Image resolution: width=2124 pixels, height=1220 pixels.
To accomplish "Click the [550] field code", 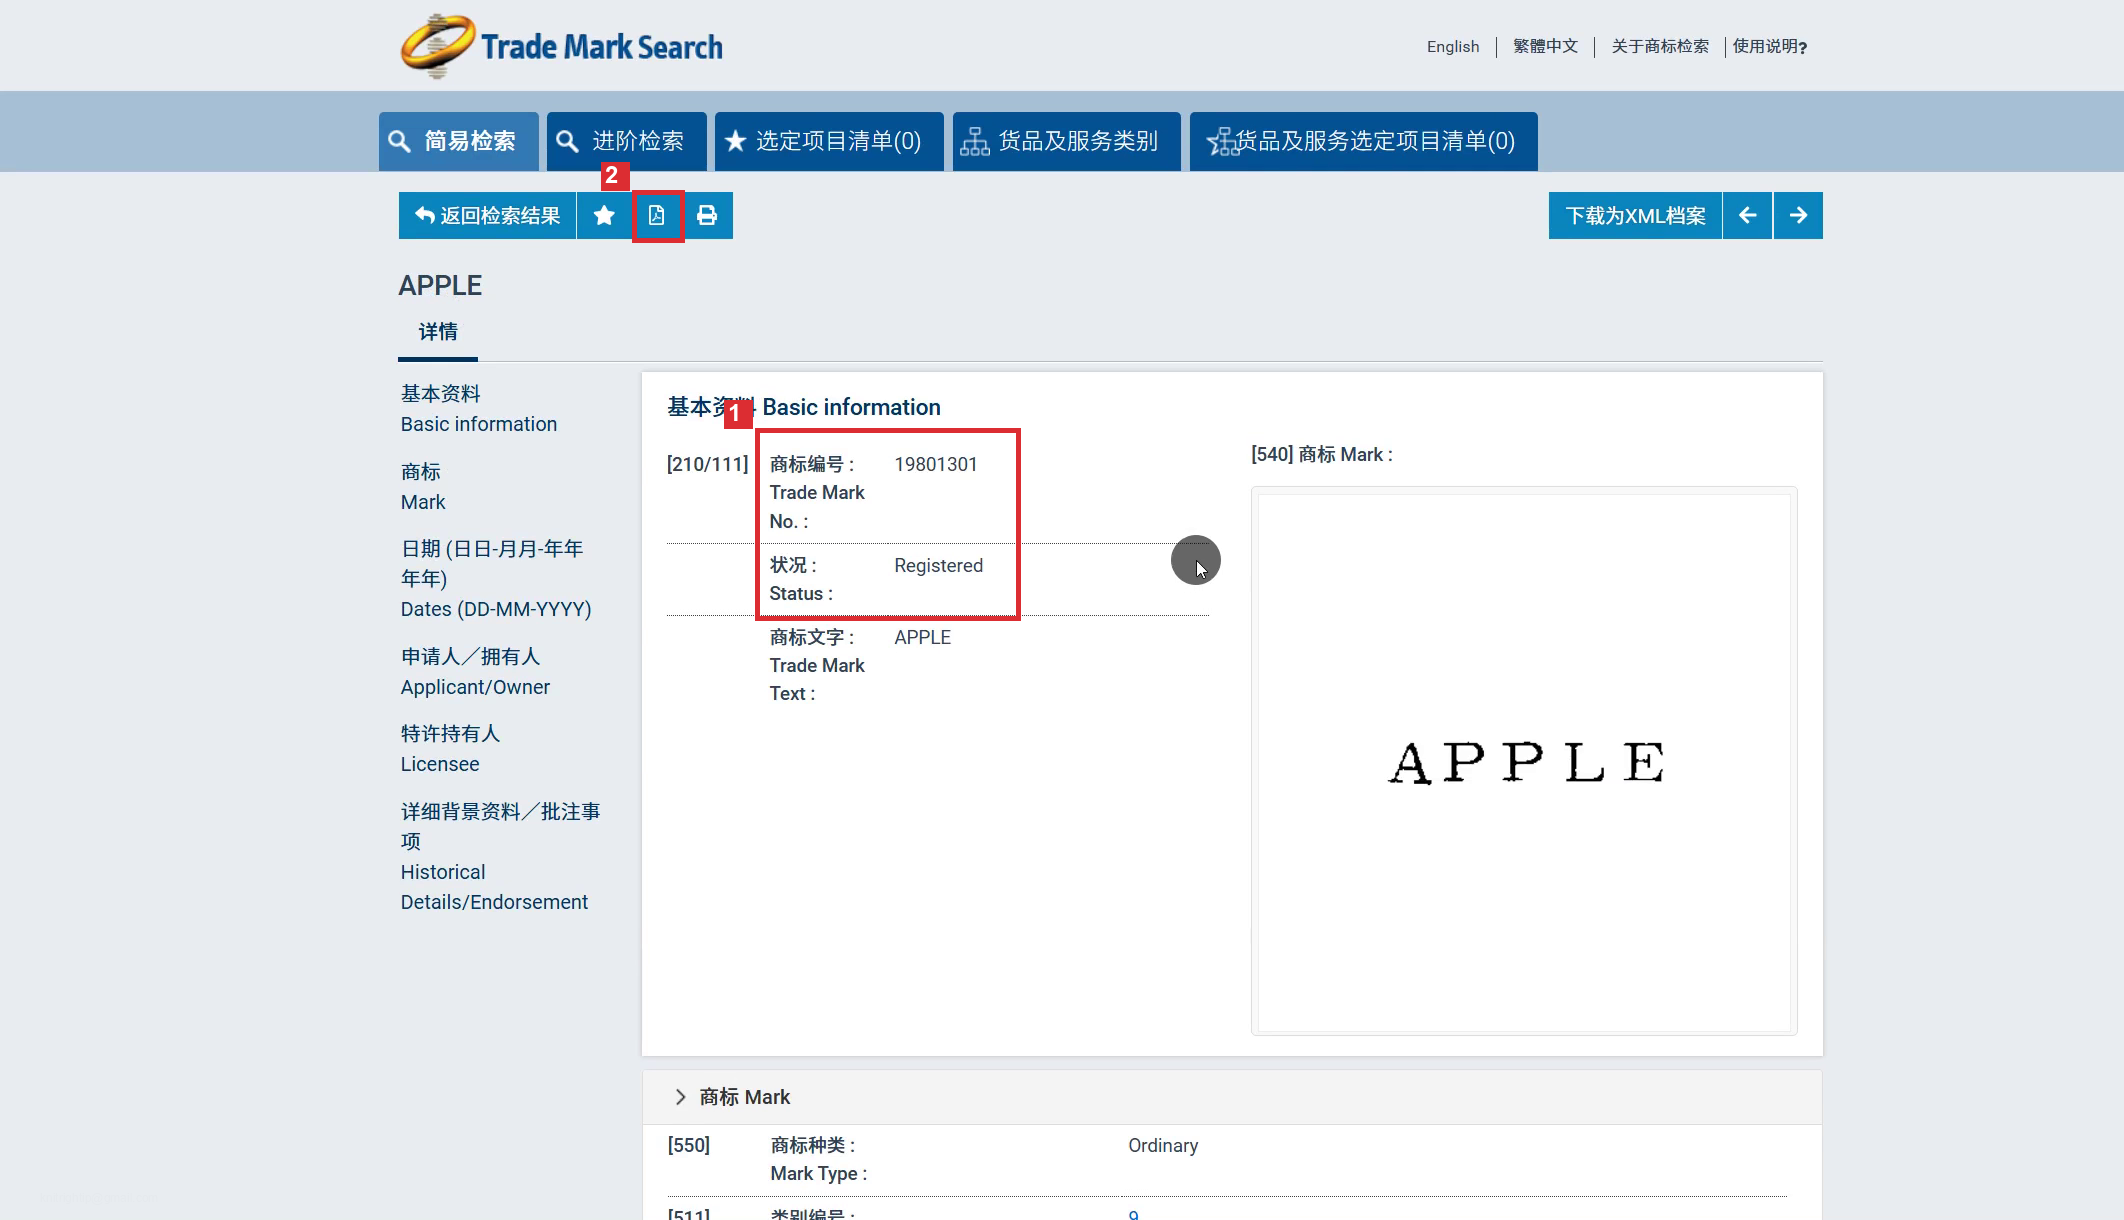I will point(689,1145).
